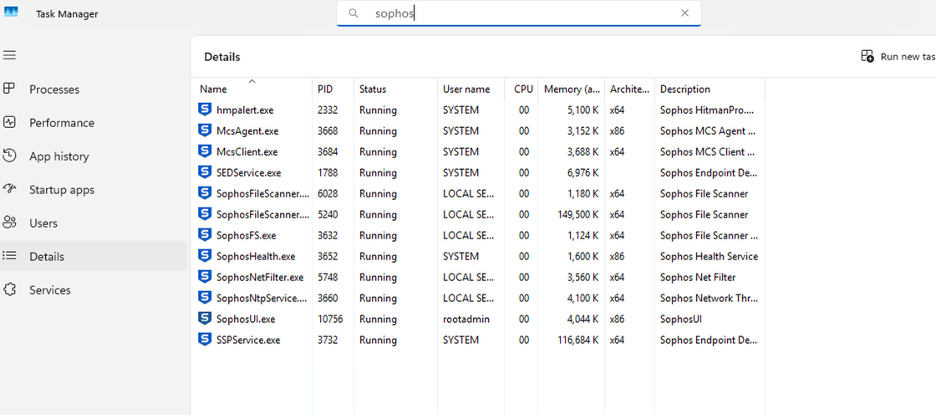The height and width of the screenshot is (416, 936).
Task: Click the 149,500 K memory value
Action: [x=577, y=214]
